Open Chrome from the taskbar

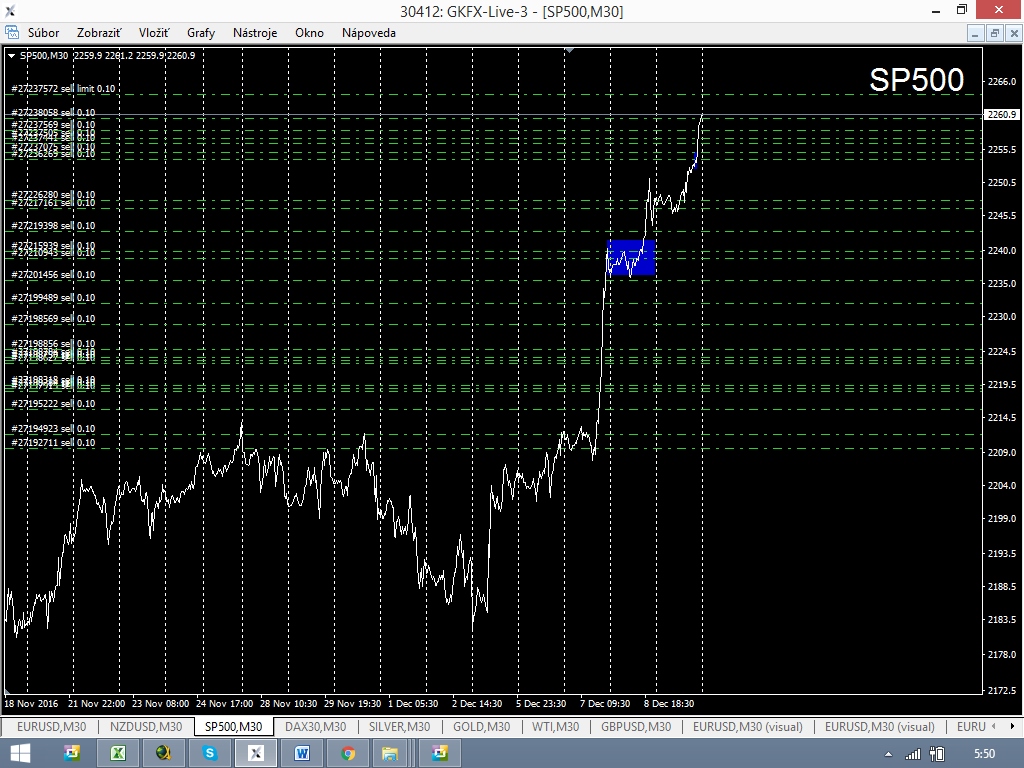click(x=348, y=753)
